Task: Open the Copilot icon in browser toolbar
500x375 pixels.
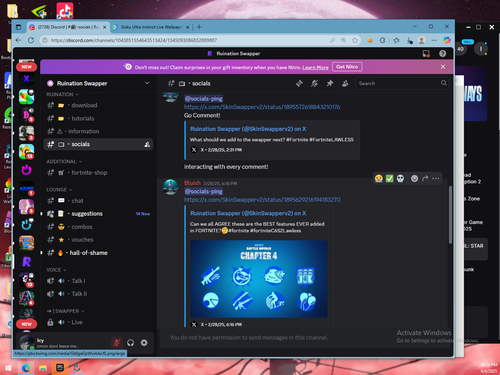Action: [447, 40]
